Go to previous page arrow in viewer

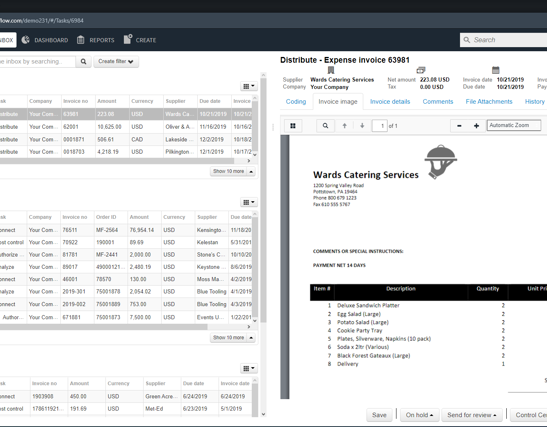pyautogui.click(x=344, y=126)
